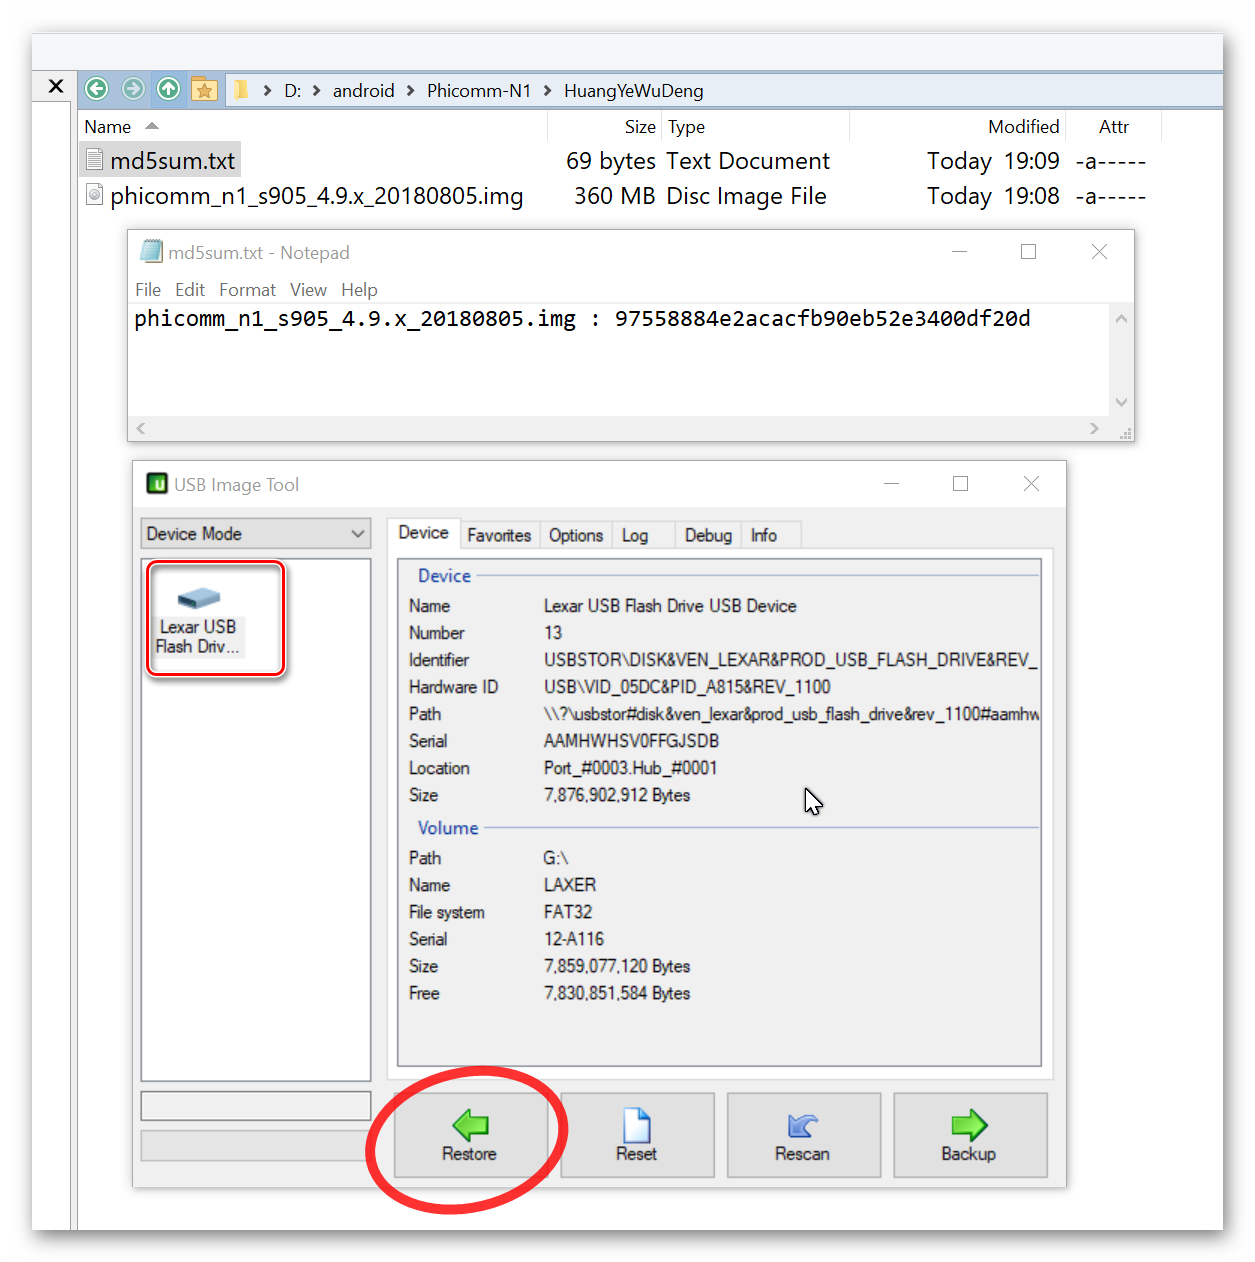Open the Log tab
This screenshot has width=1255, height=1262.
click(x=635, y=535)
